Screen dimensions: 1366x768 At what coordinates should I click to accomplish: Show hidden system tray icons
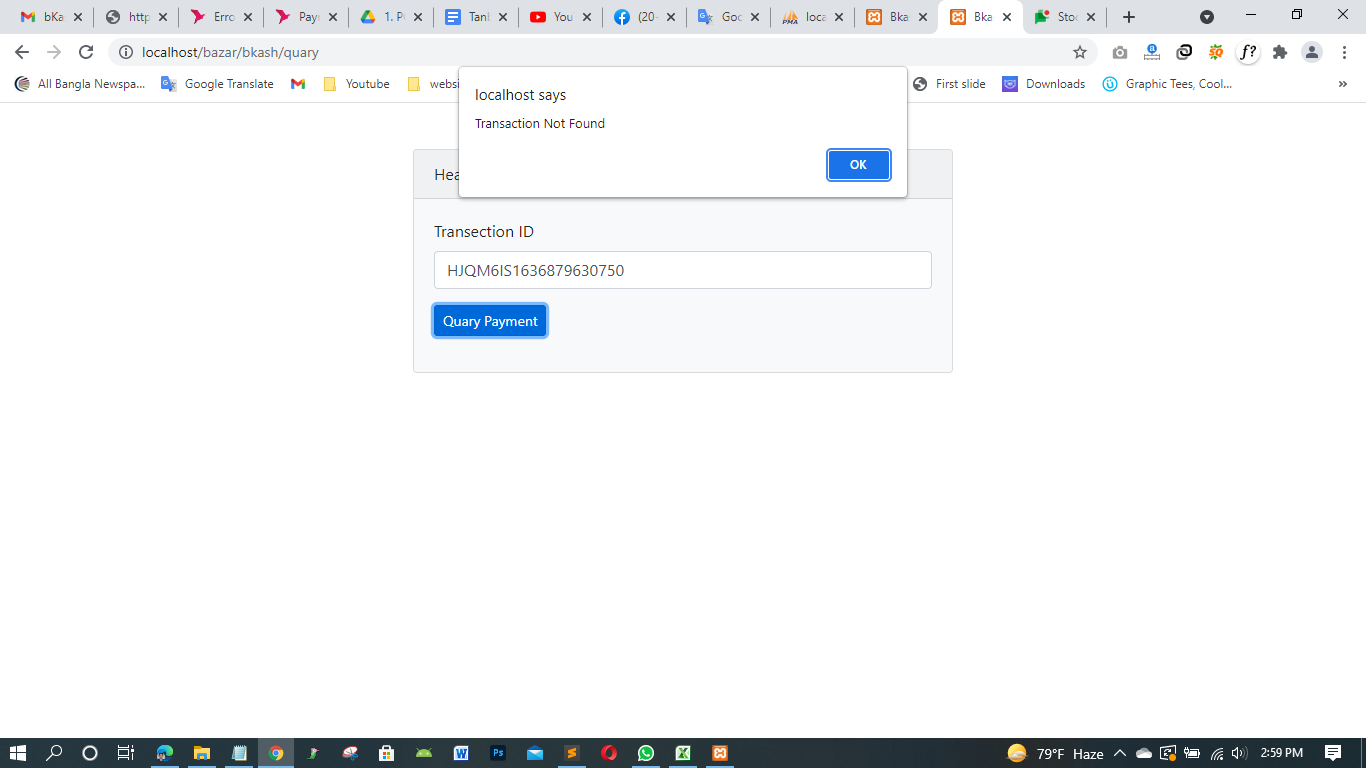(x=1119, y=753)
